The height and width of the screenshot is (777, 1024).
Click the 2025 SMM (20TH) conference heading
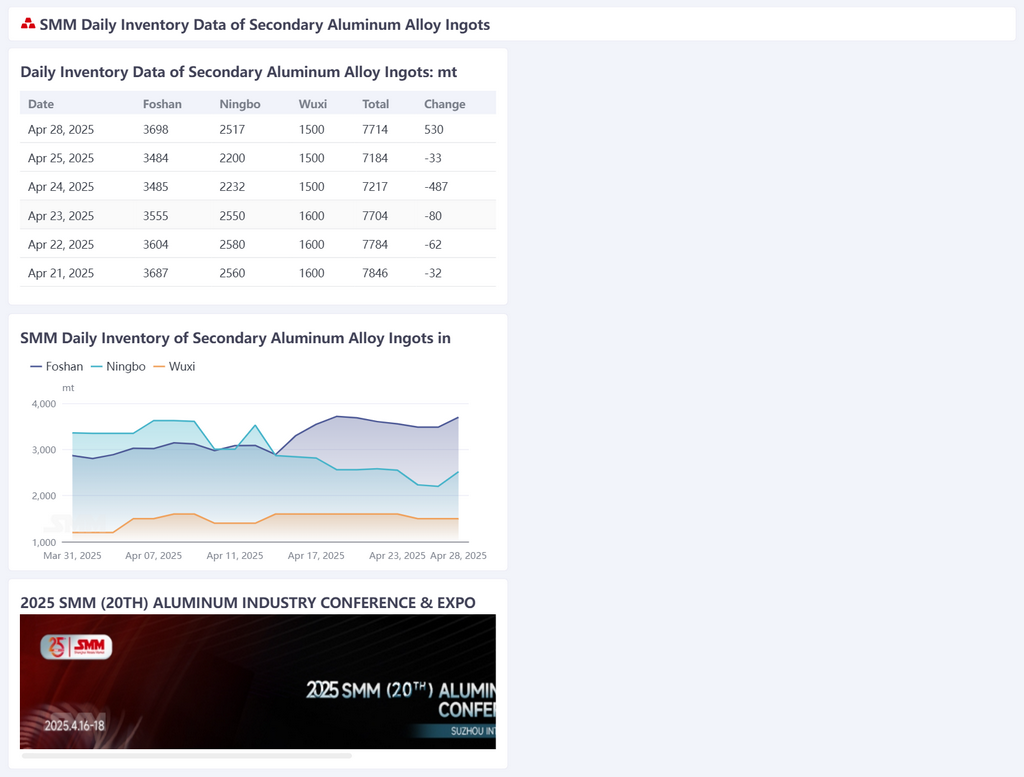[248, 603]
